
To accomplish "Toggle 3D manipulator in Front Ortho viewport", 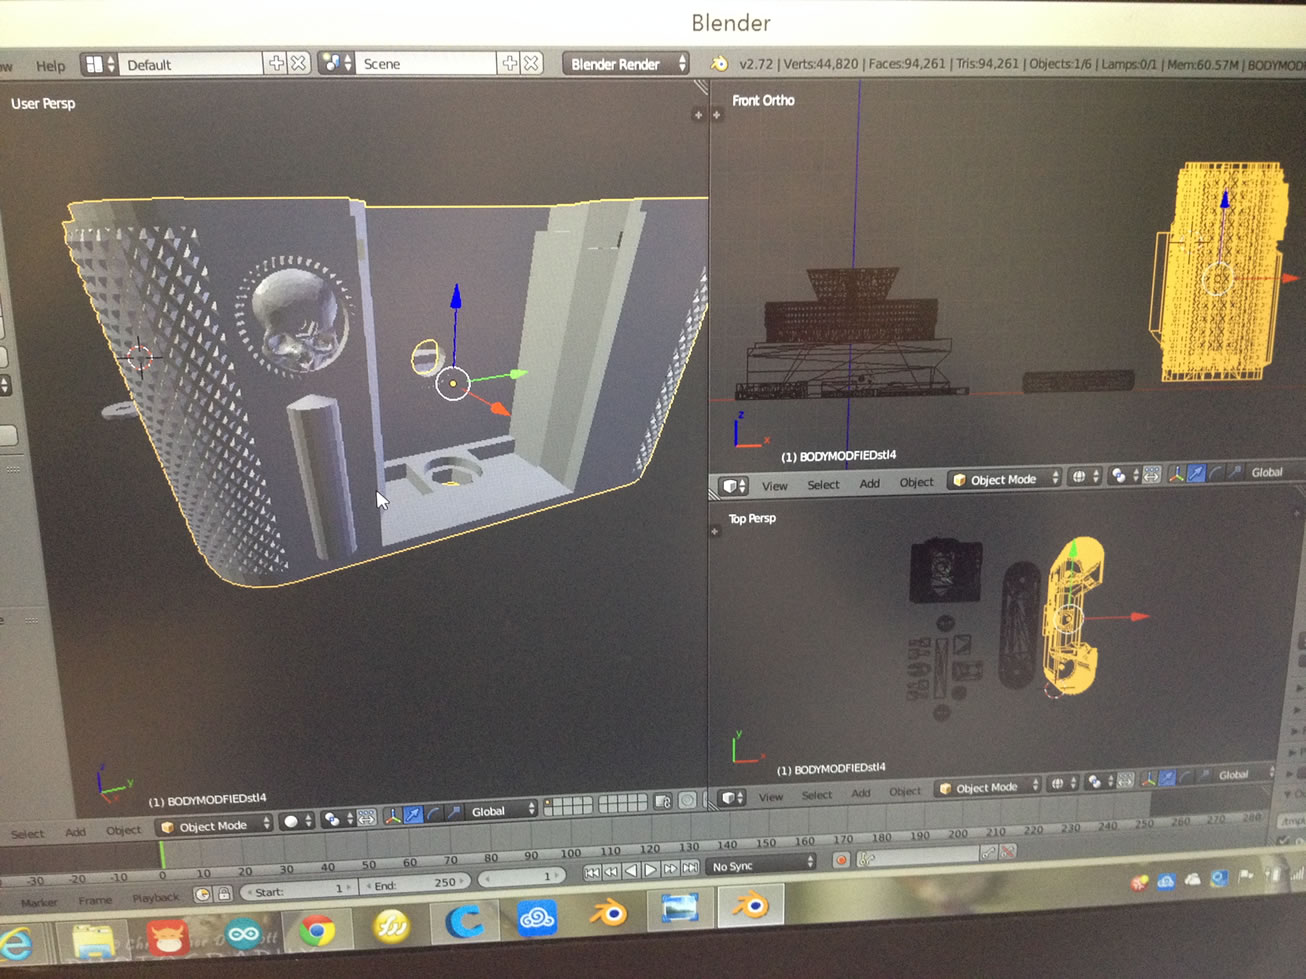I will (1176, 474).
